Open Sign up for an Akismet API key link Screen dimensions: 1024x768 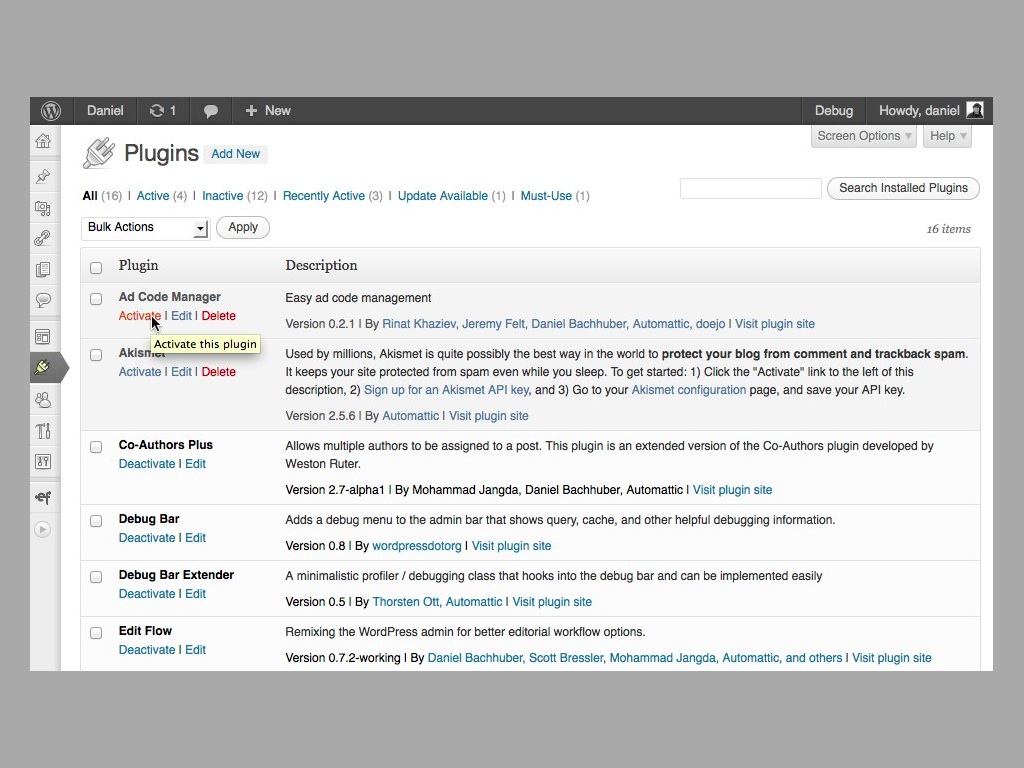[446, 391]
